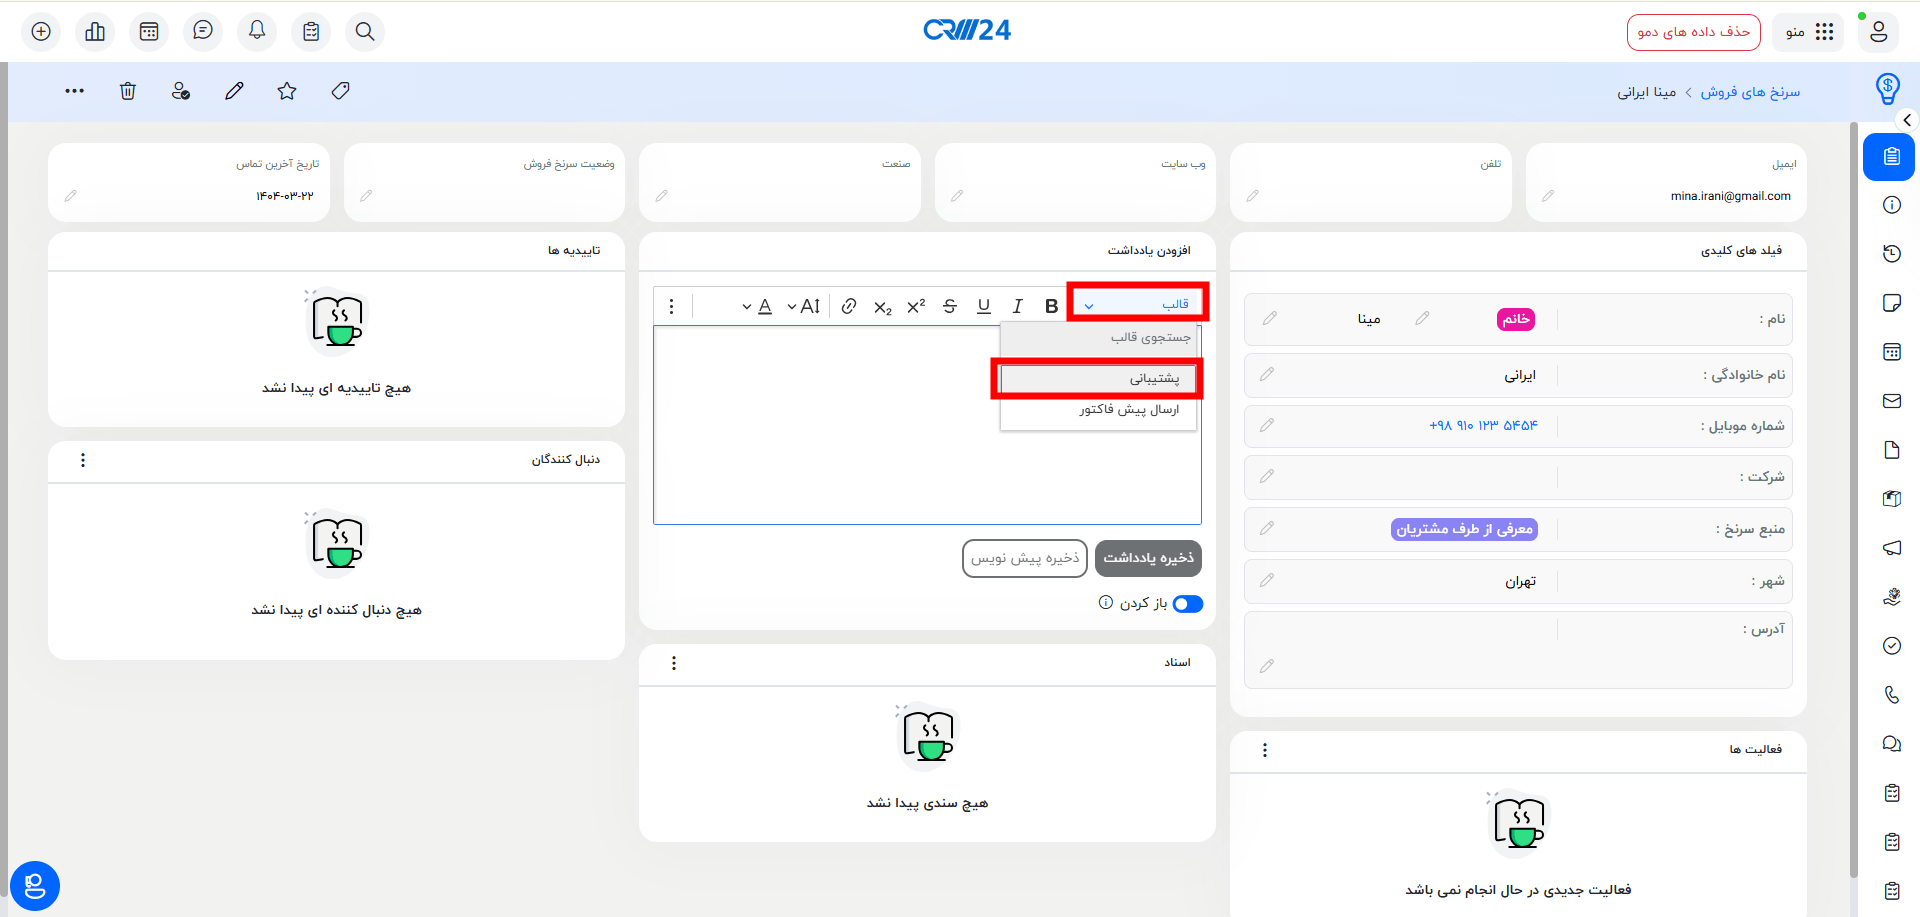
Task: Open the email envelope icon in sidebar
Action: pyautogui.click(x=1891, y=401)
